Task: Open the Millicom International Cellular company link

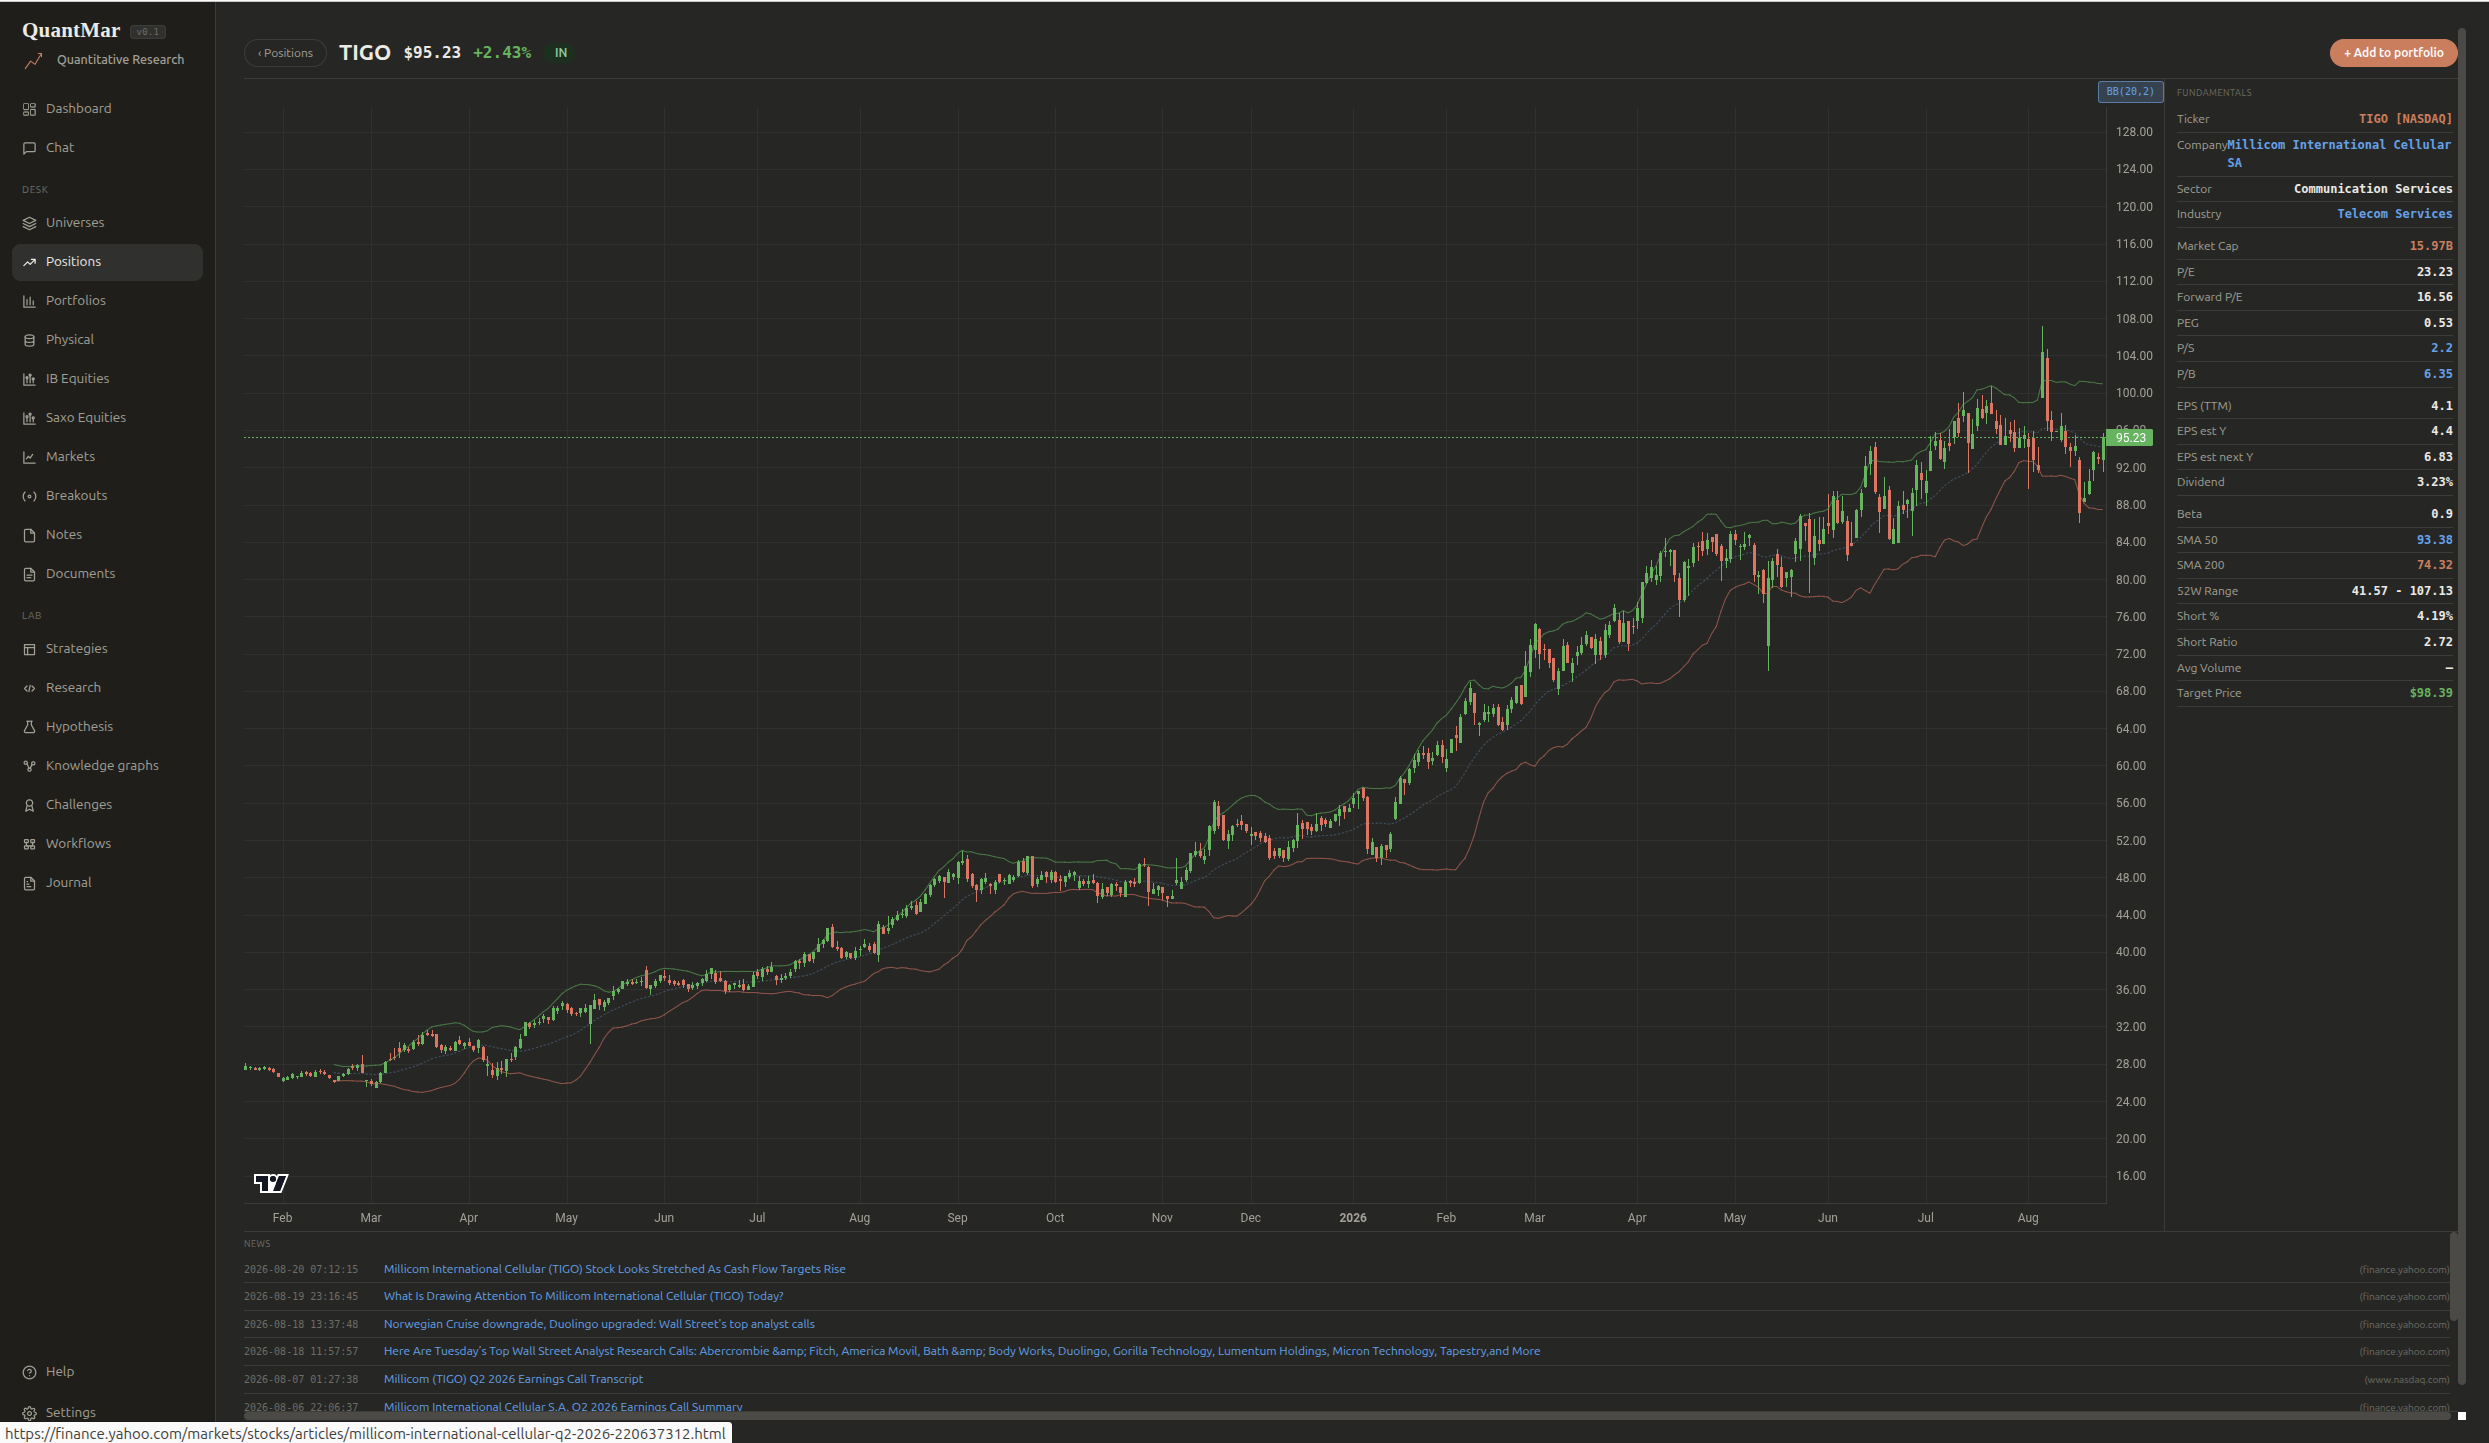Action: pyautogui.click(x=2338, y=153)
